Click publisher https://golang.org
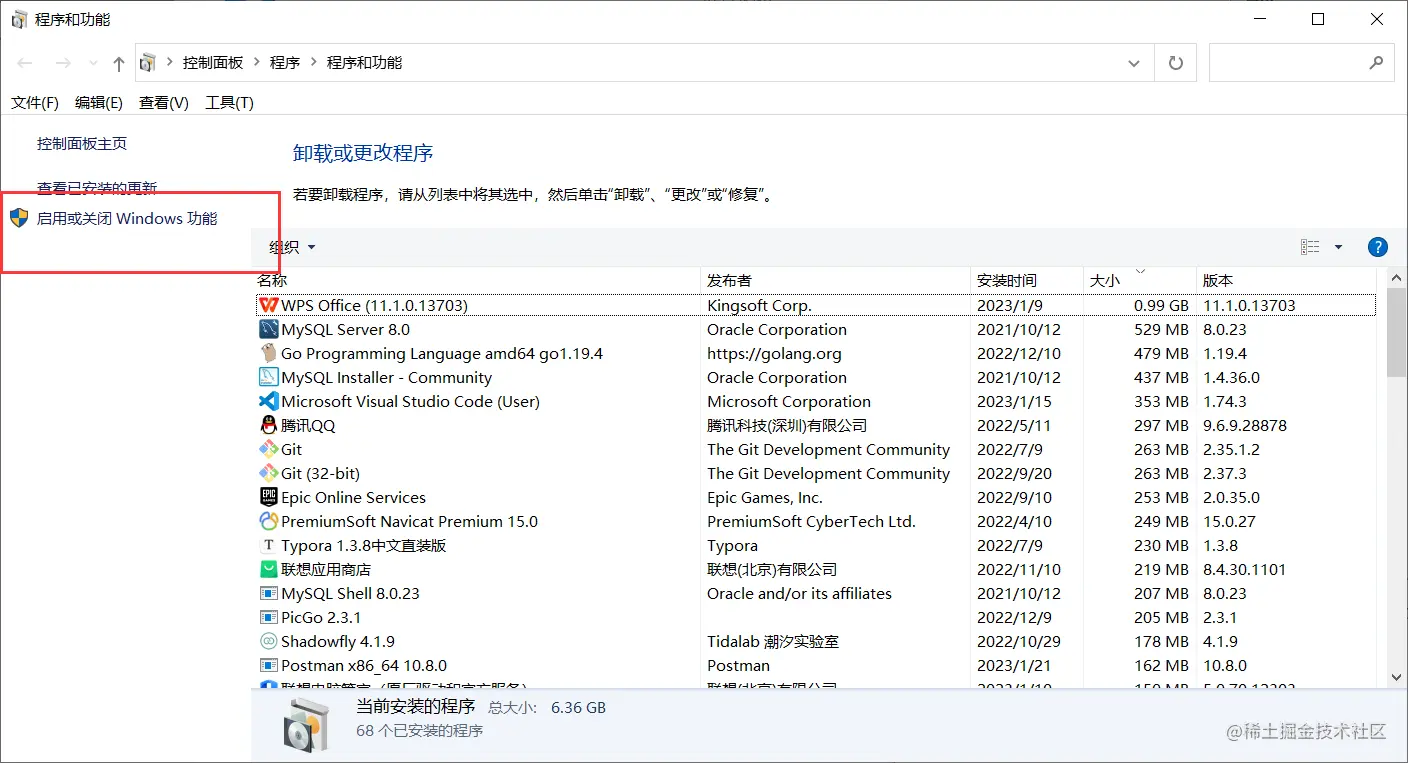 [774, 353]
